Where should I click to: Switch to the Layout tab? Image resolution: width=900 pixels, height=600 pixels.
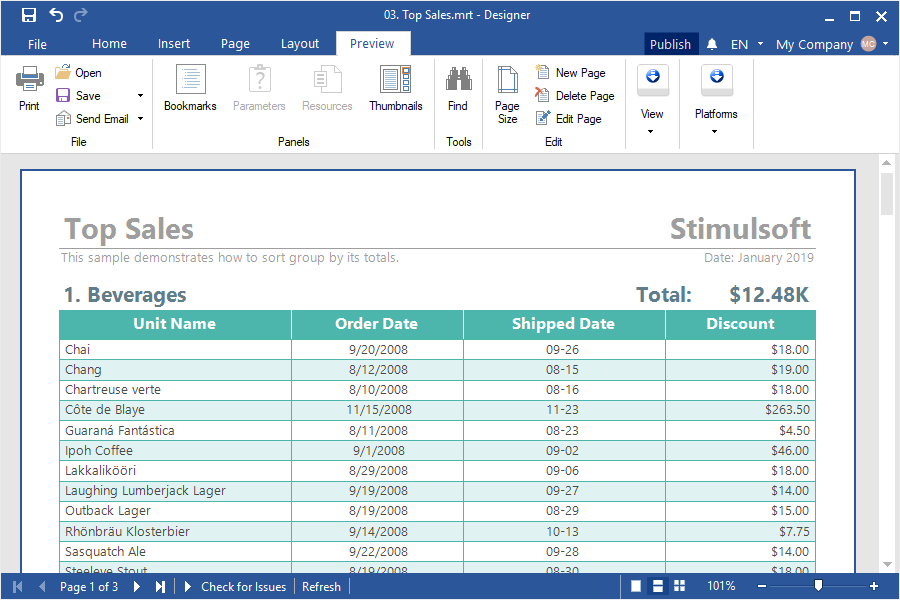pyautogui.click(x=299, y=44)
